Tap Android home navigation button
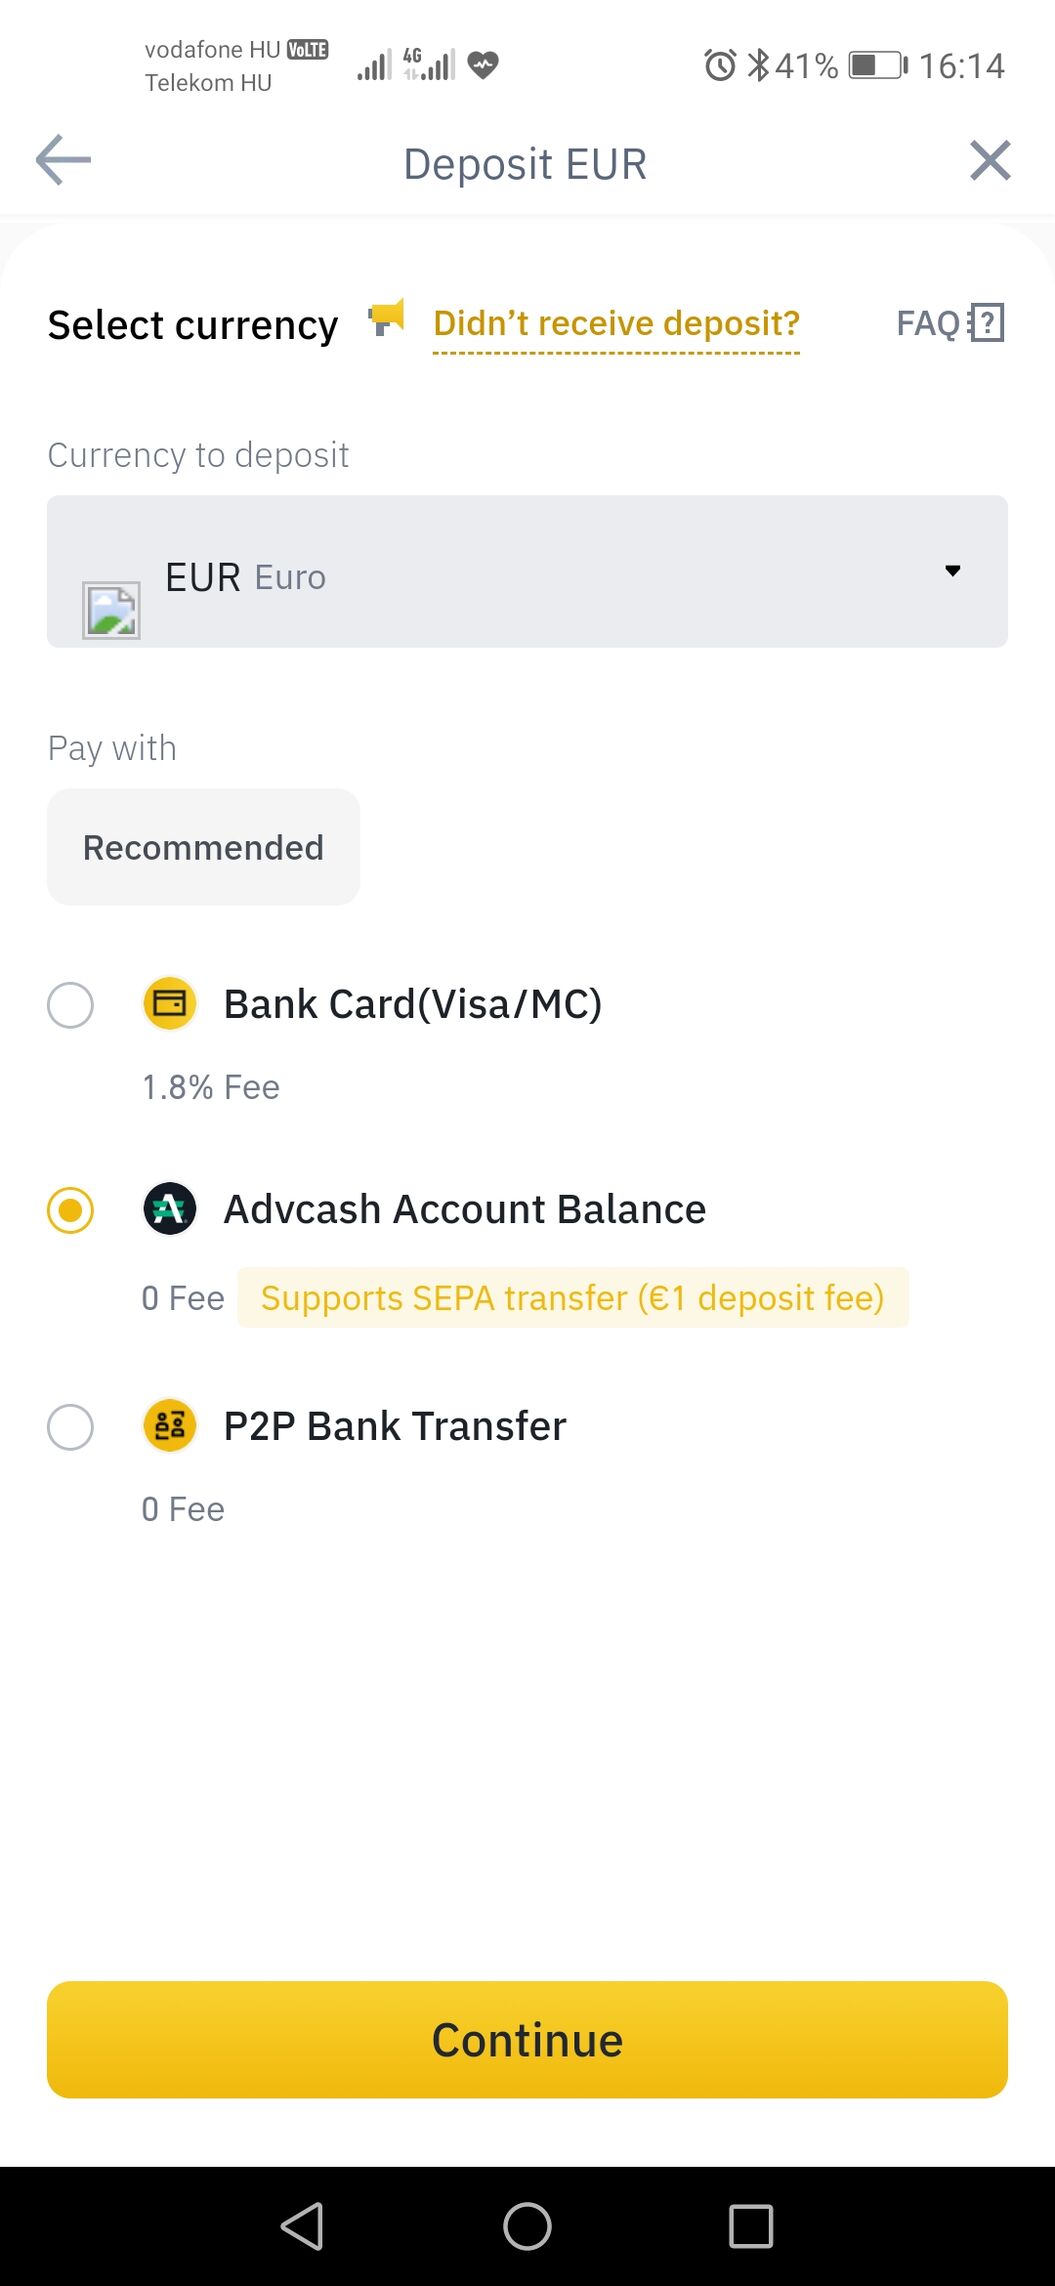The height and width of the screenshot is (2286, 1055). click(527, 2226)
